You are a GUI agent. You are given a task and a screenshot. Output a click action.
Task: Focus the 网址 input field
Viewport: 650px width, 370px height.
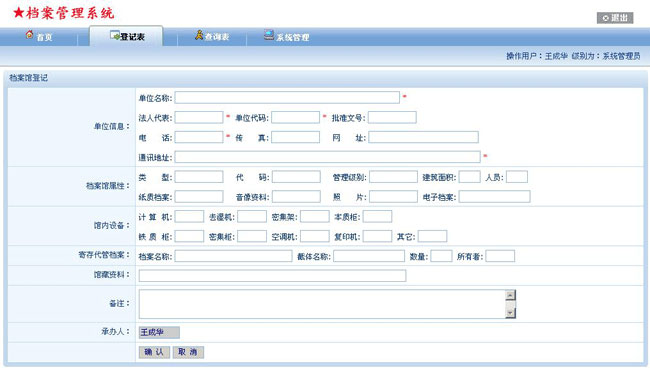(423, 137)
